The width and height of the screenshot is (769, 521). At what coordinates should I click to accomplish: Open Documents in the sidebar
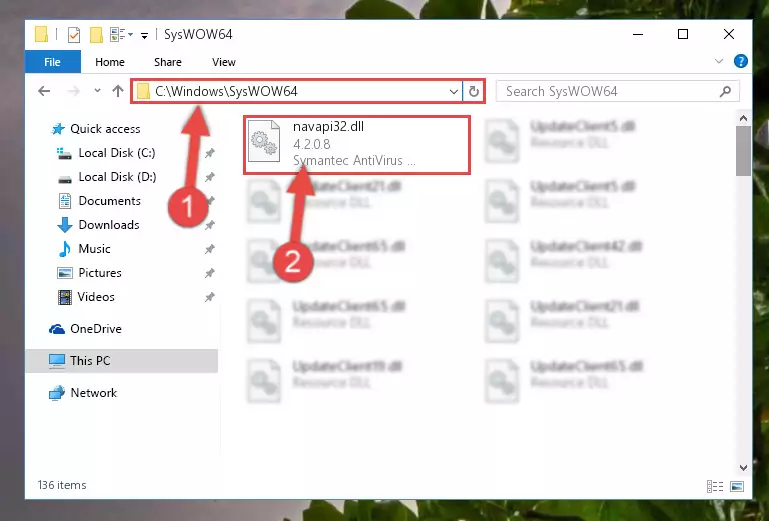(x=109, y=201)
